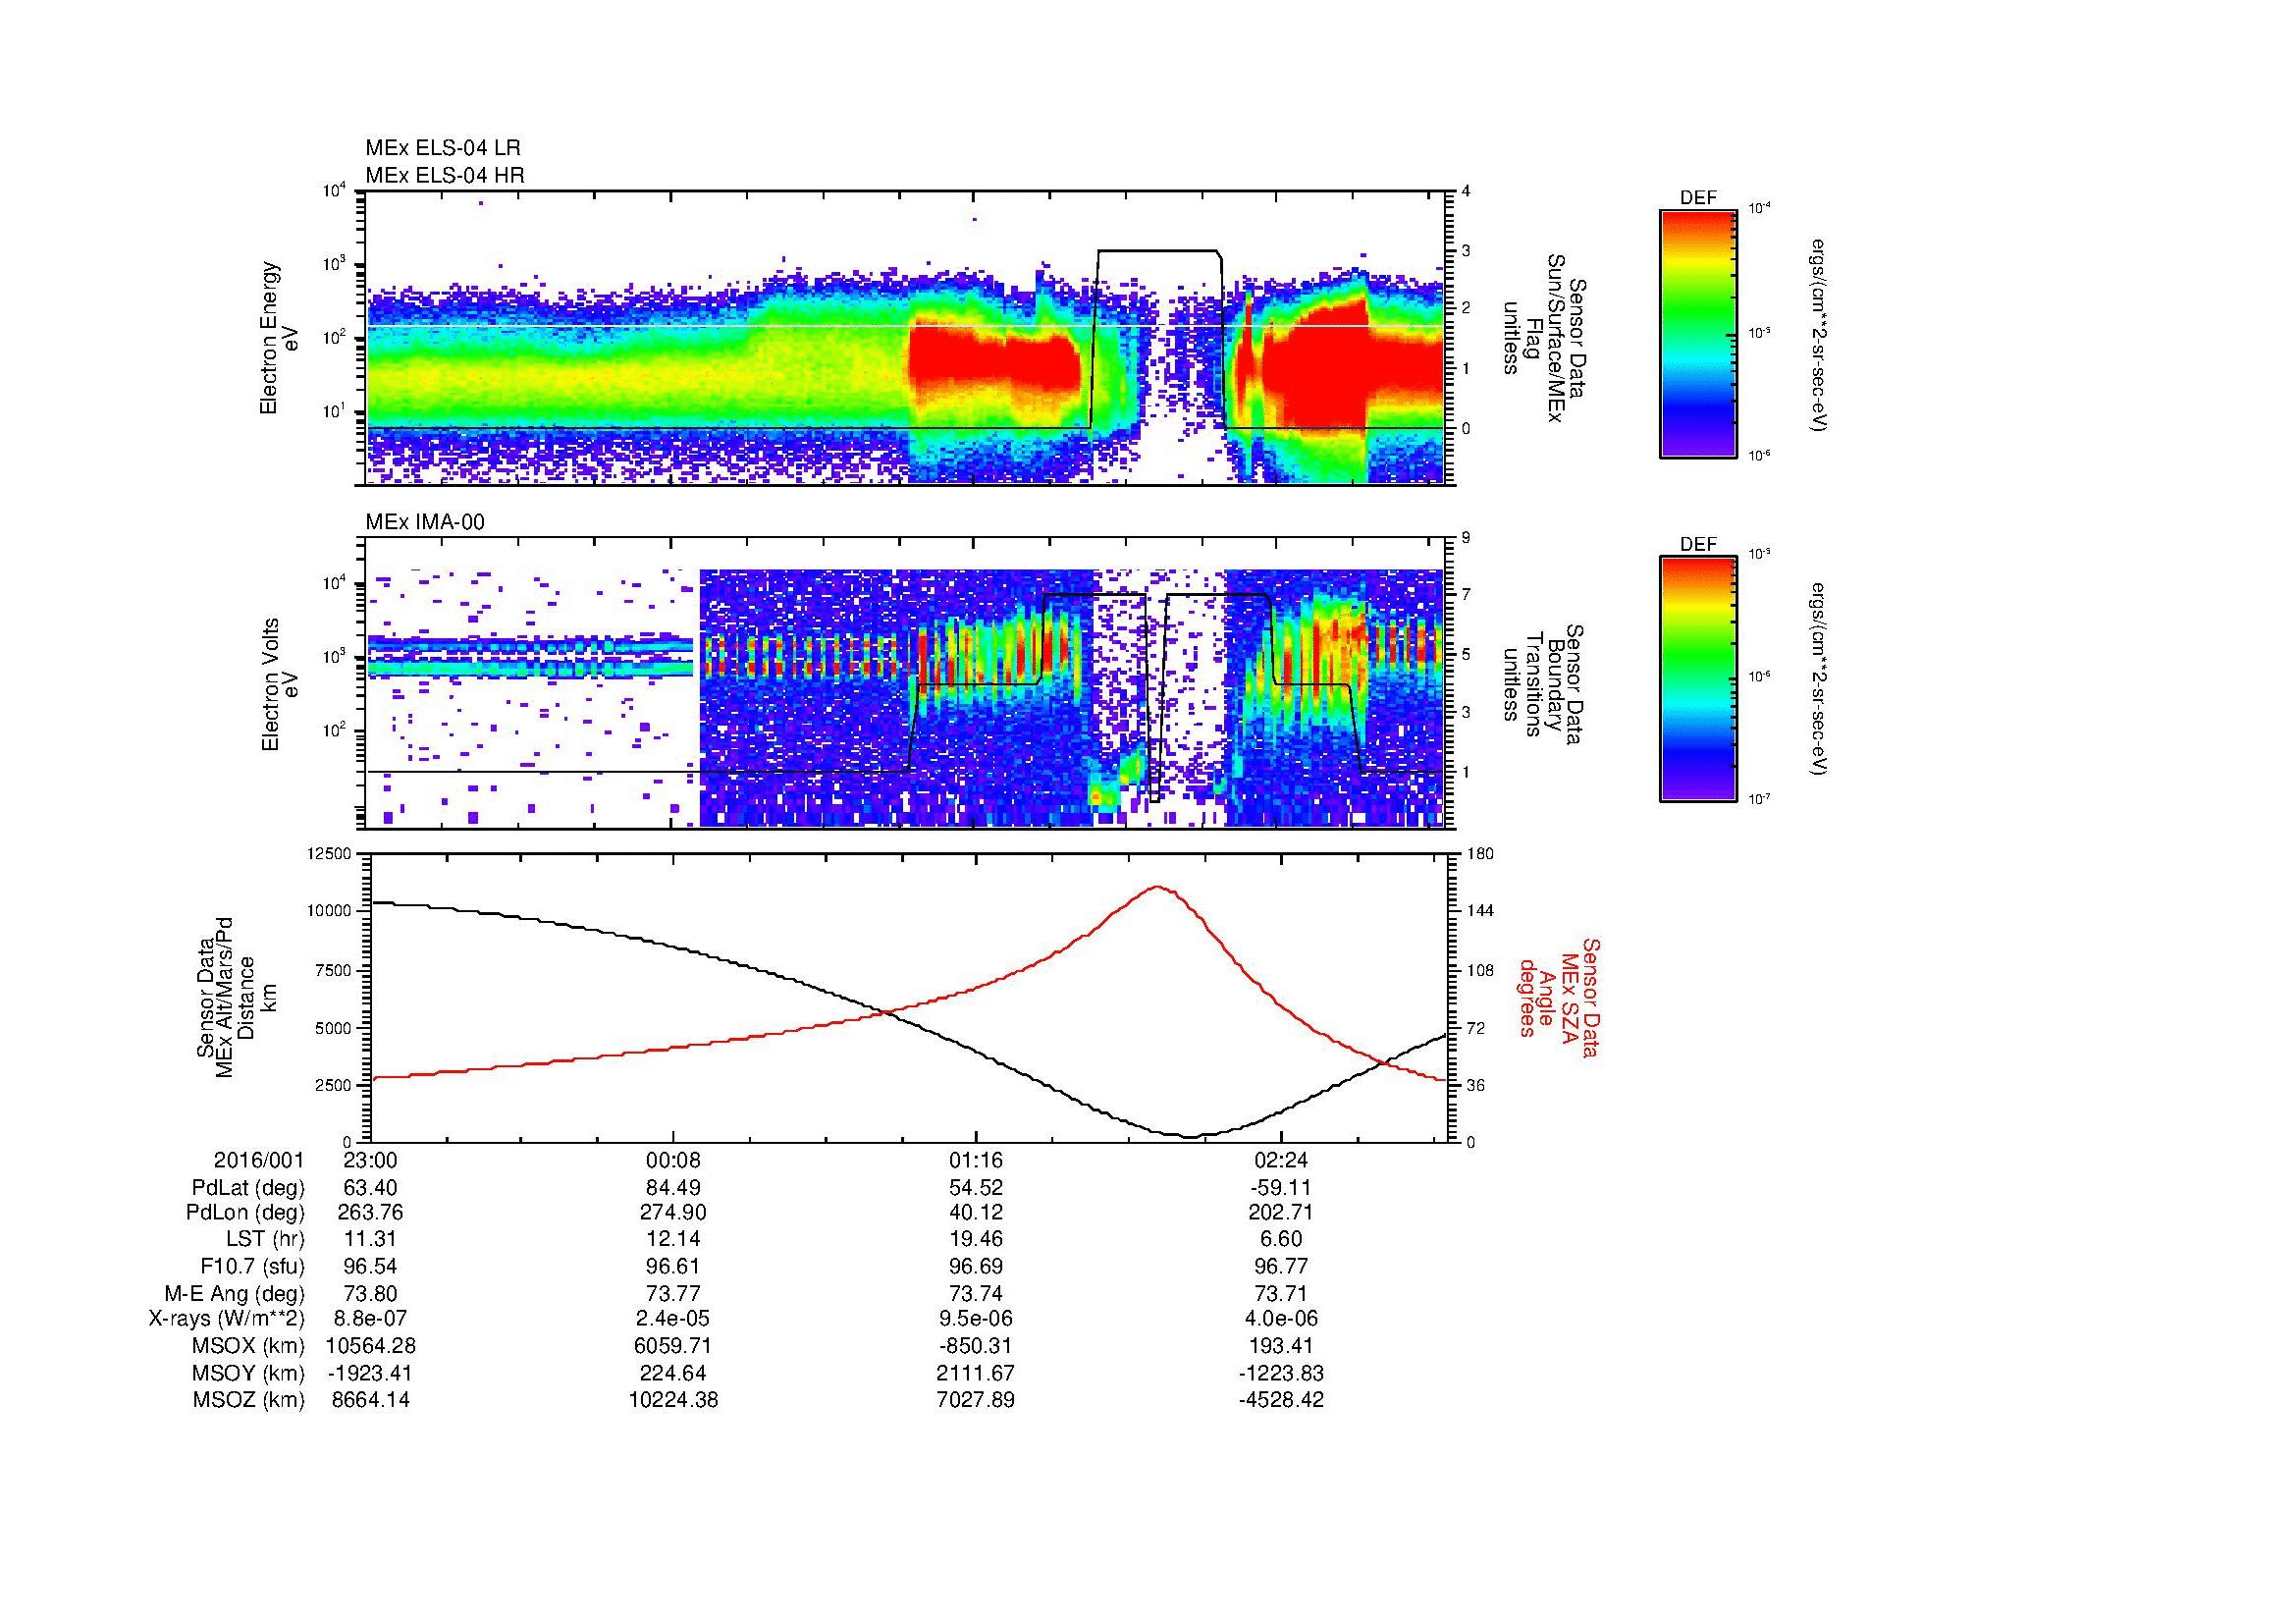Click the SZA axis tick '180'
This screenshot has height=1623, width=2296.
(x=1479, y=854)
